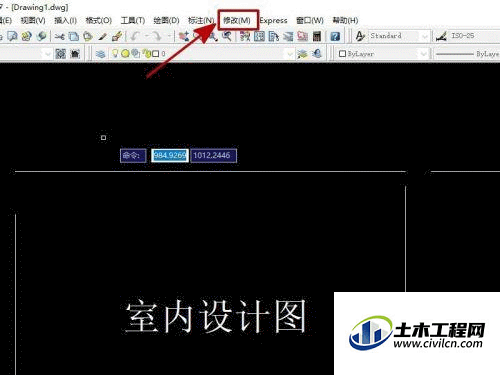Open the Standard text style dropdown

(x=399, y=36)
